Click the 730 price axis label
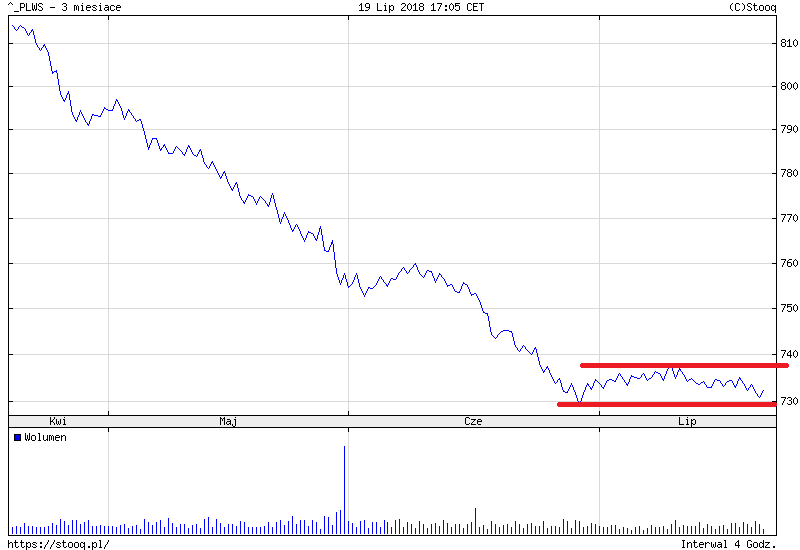The image size is (800, 550). [789, 402]
